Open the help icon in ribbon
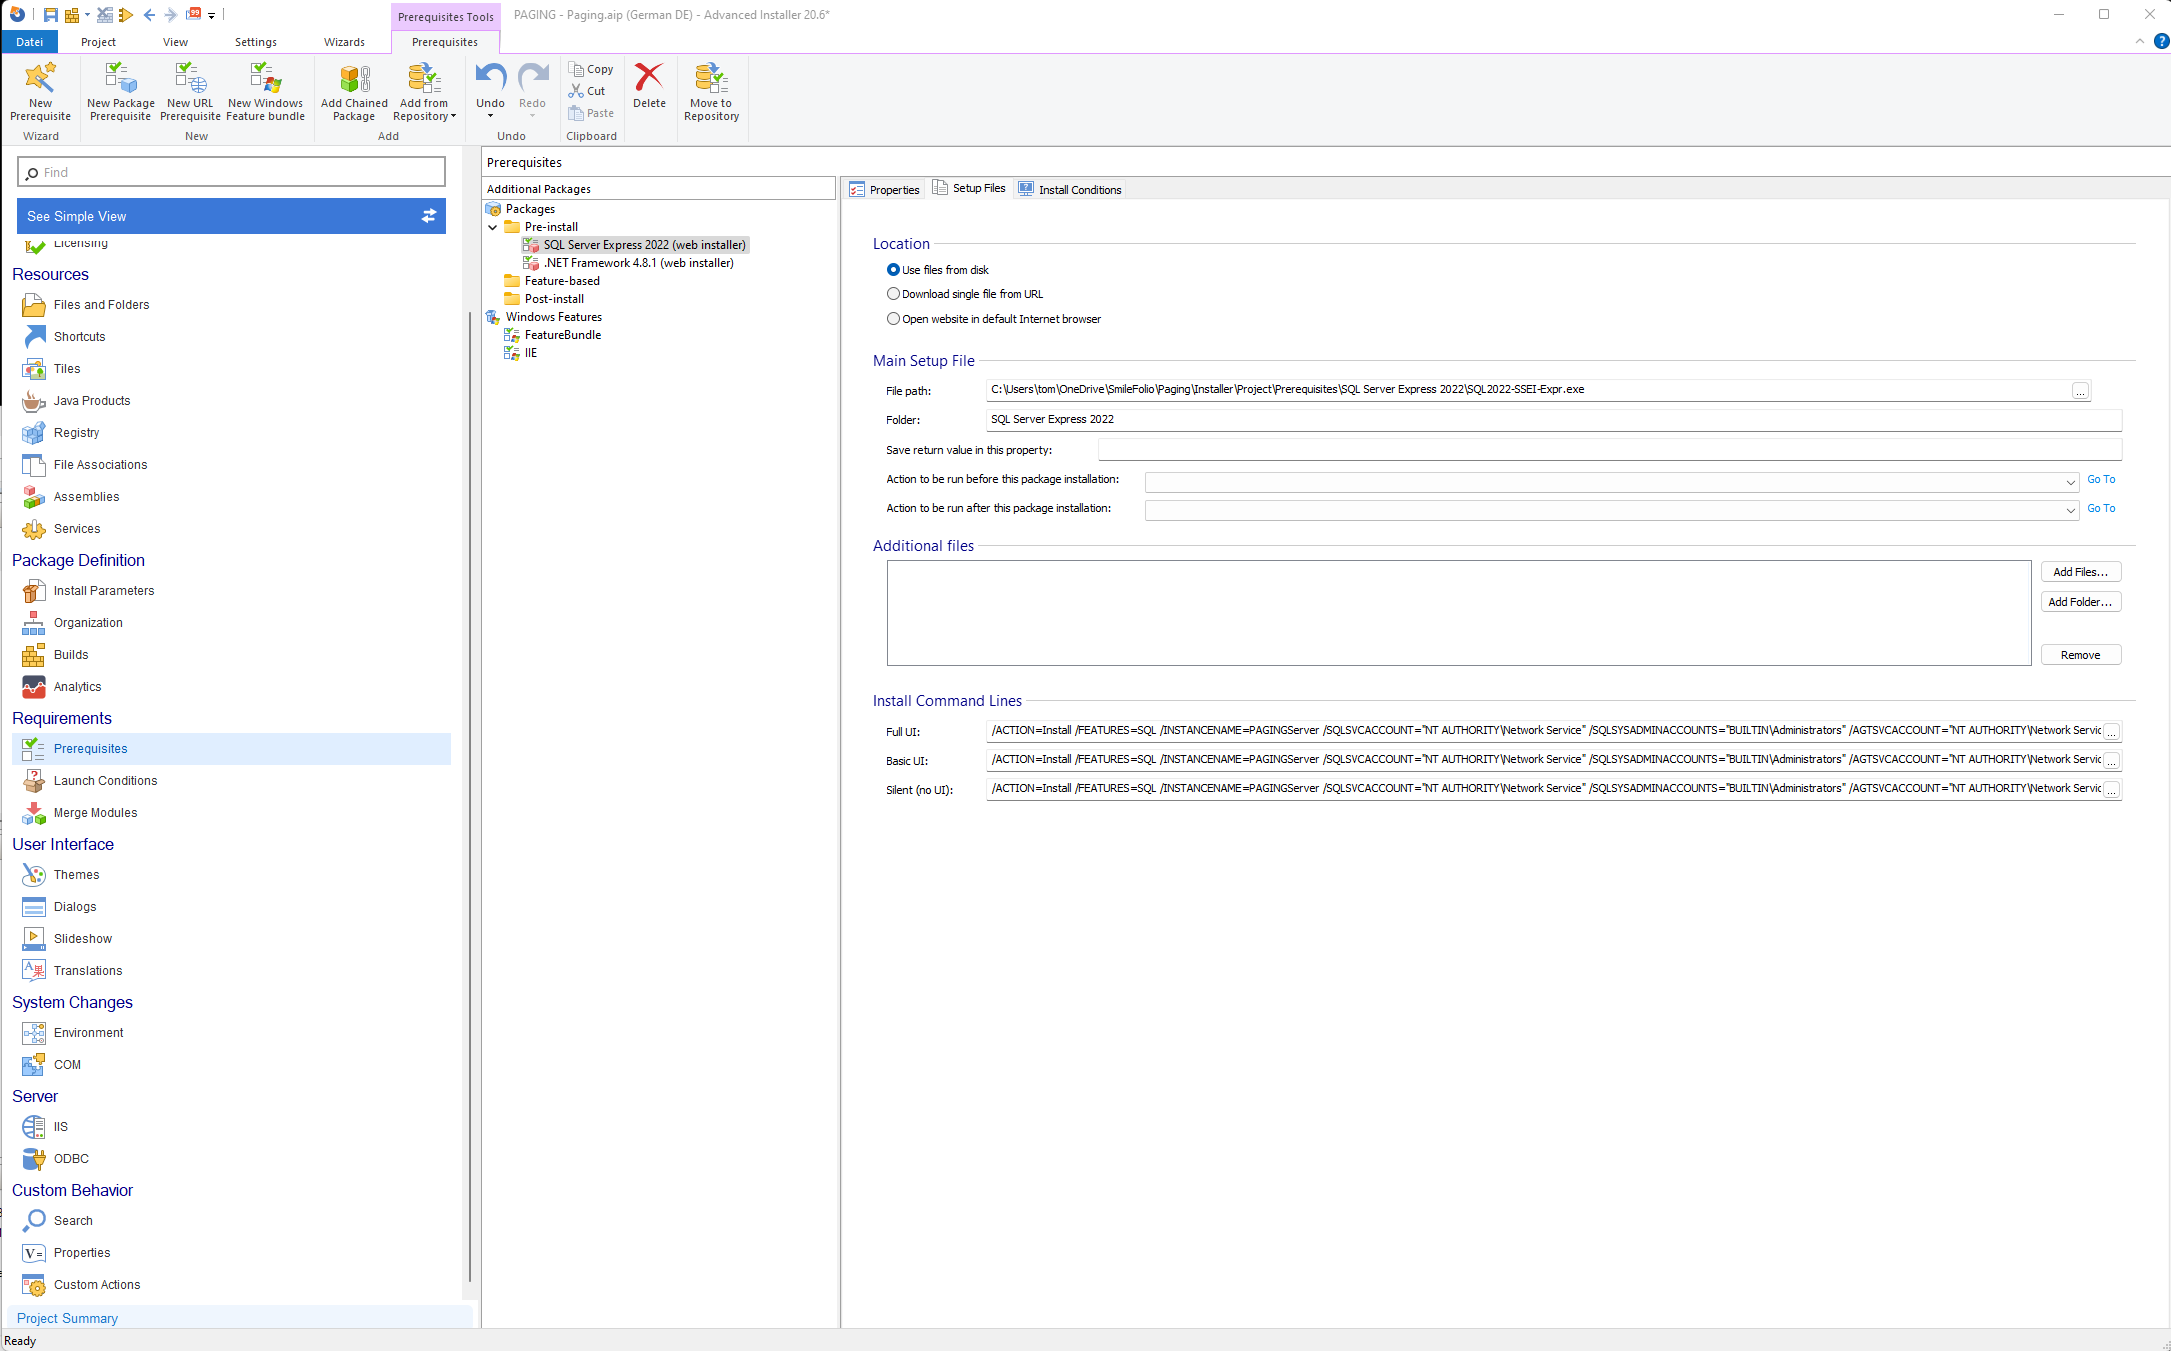The width and height of the screenshot is (2171, 1351). (2161, 41)
